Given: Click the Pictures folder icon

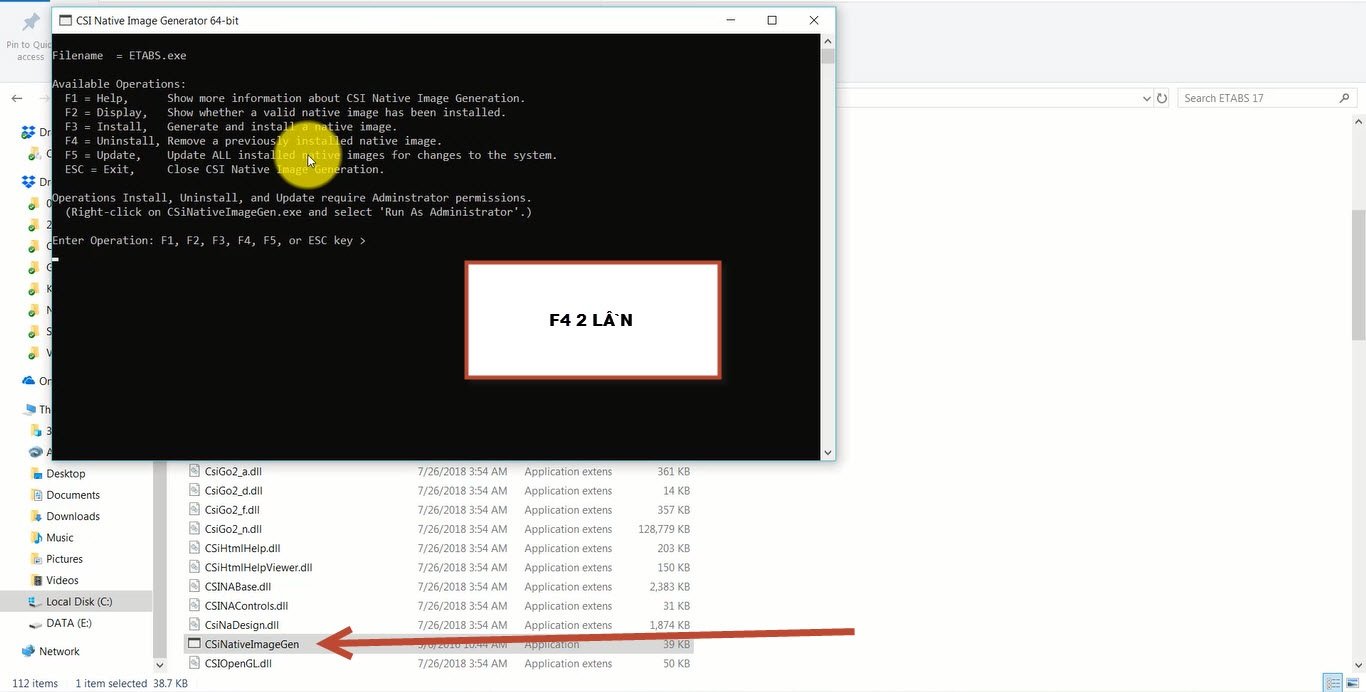Looking at the screenshot, I should tap(36, 559).
